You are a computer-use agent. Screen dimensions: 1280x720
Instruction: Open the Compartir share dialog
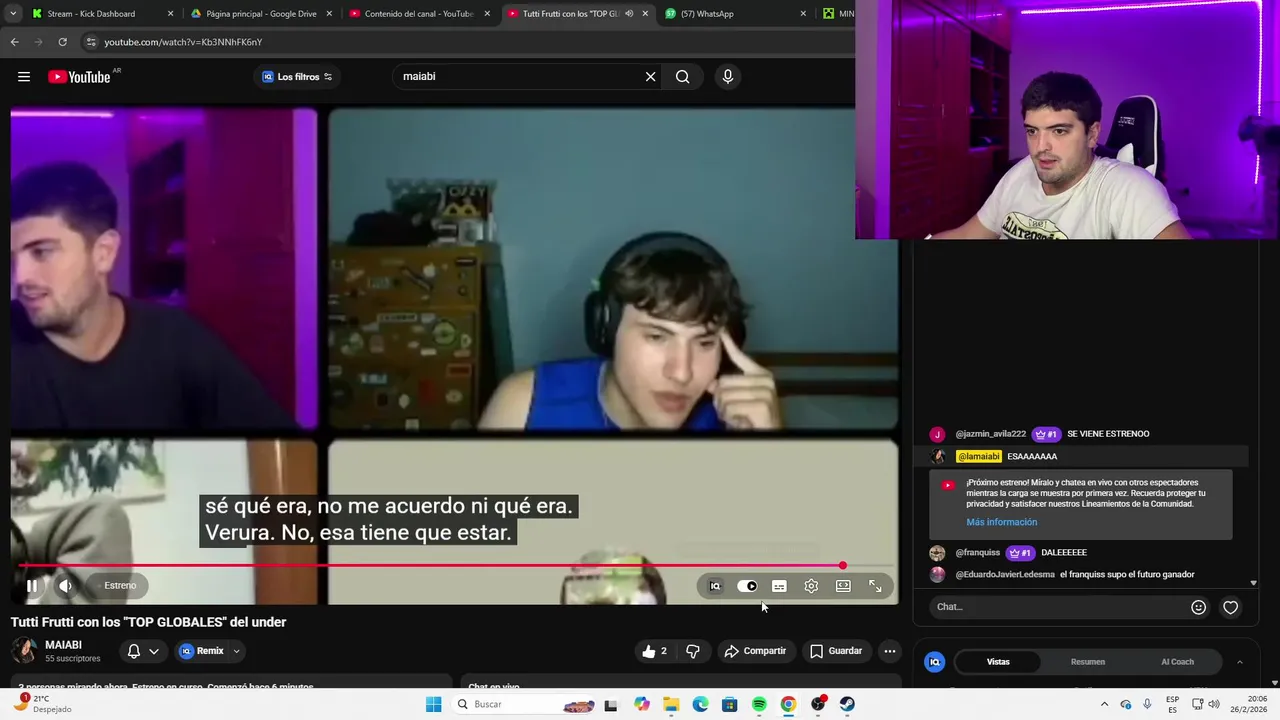tap(755, 651)
